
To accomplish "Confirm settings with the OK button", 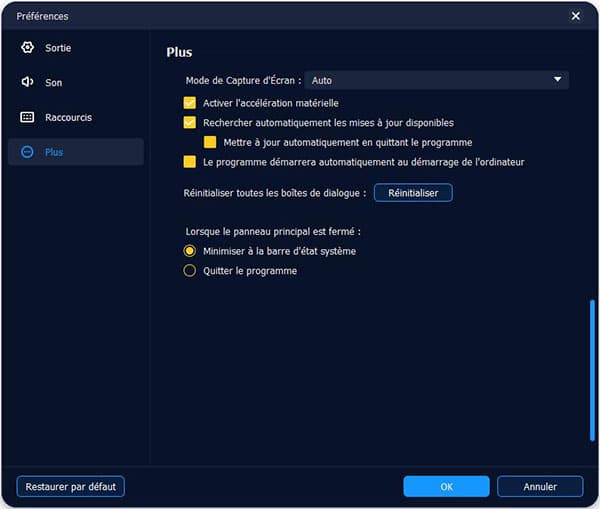I will click(x=446, y=487).
